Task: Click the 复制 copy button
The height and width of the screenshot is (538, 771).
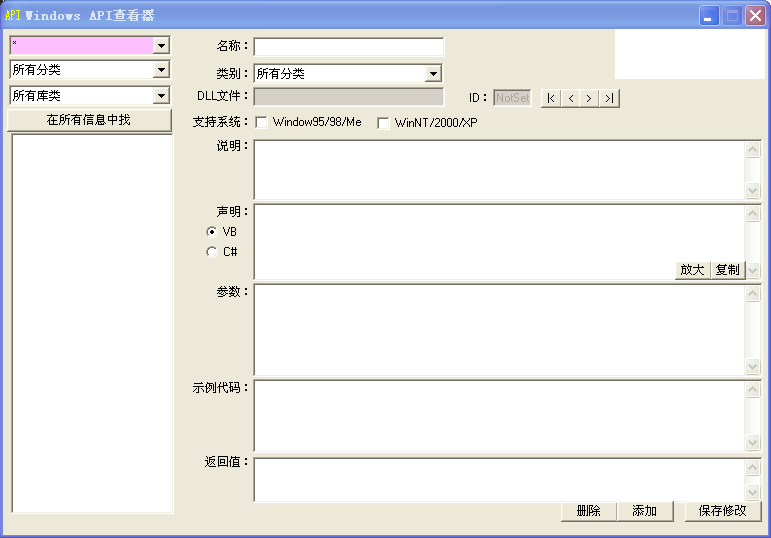Action: coord(728,269)
